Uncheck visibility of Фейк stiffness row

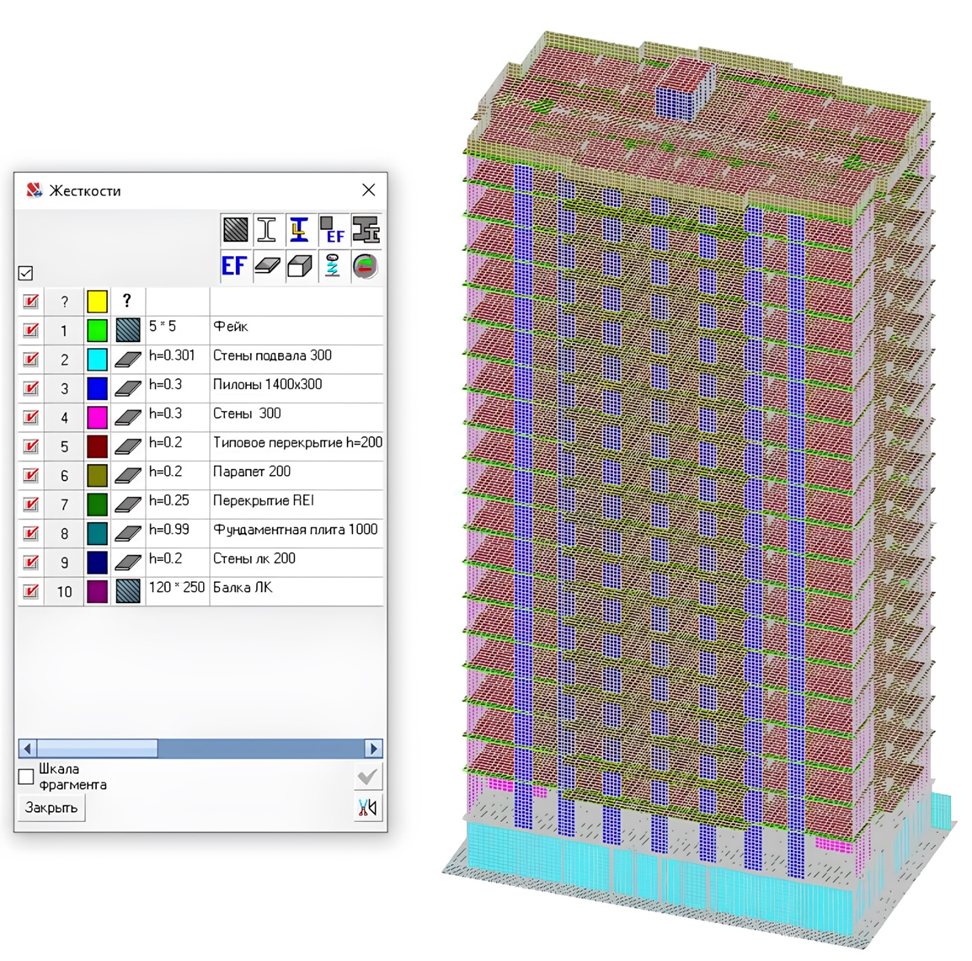pyautogui.click(x=31, y=330)
